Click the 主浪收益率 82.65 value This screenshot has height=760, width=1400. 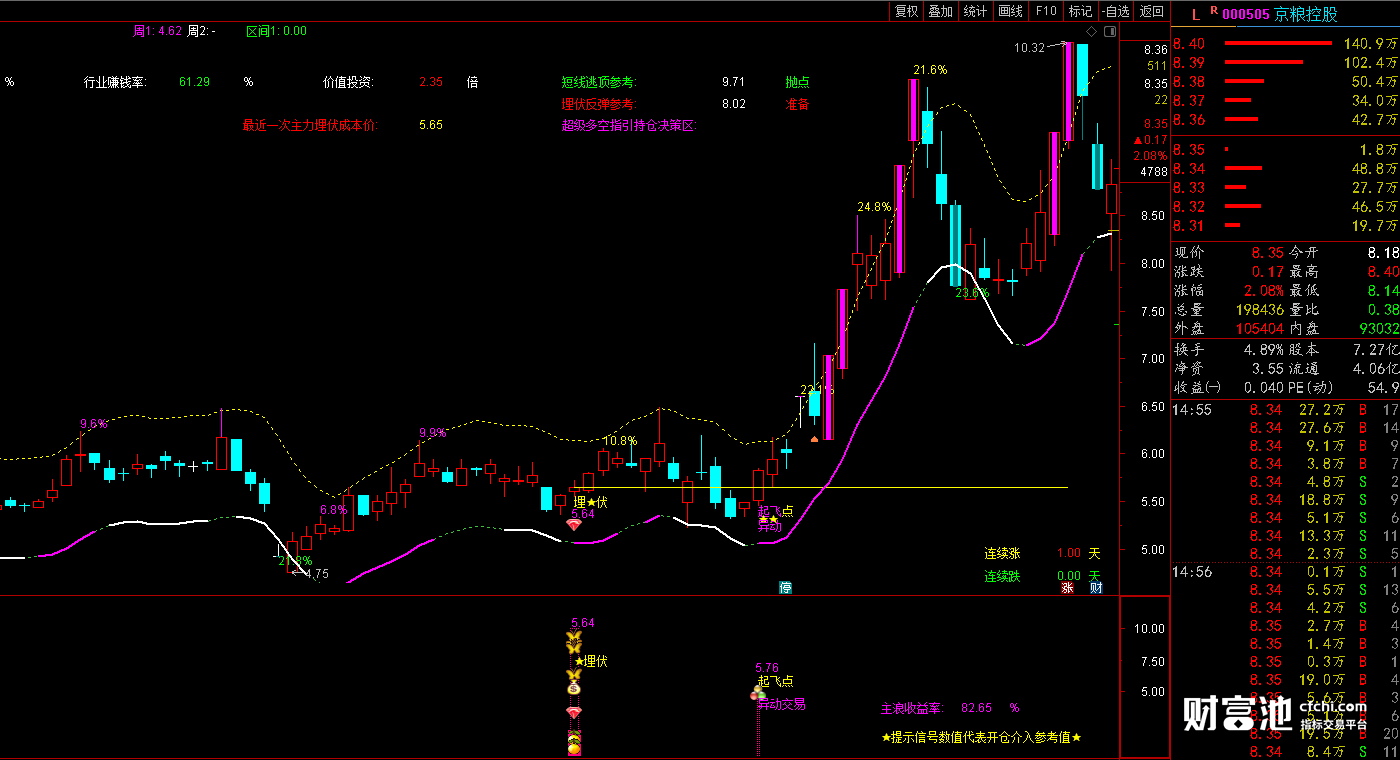point(976,708)
